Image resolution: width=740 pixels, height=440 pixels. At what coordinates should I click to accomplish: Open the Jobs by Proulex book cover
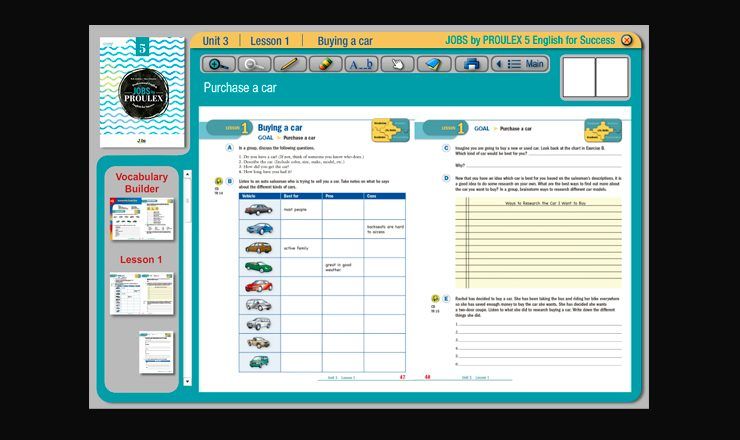tap(142, 92)
